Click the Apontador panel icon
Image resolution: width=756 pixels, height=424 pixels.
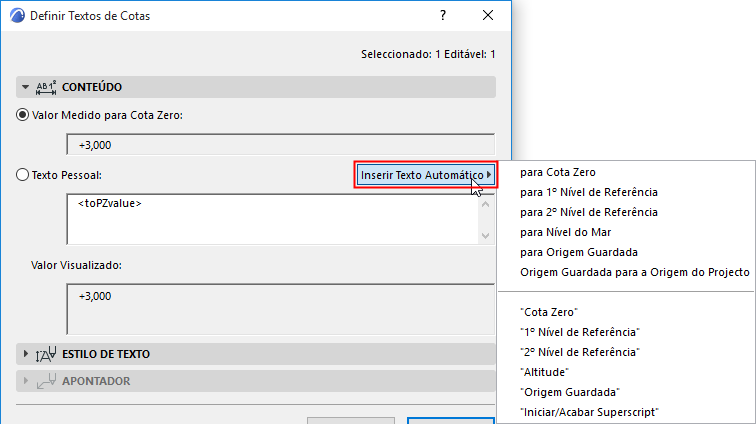[x=46, y=381]
